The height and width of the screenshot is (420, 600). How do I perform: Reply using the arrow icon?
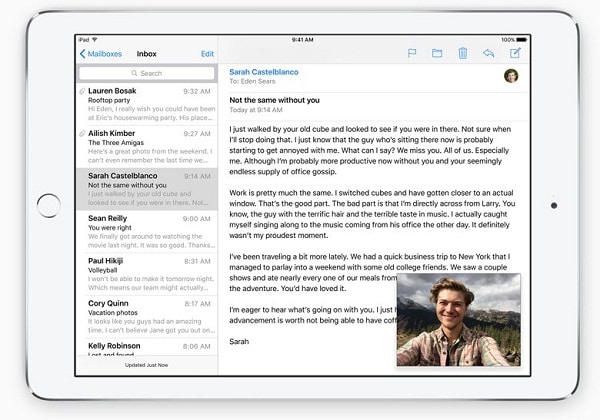[x=488, y=53]
